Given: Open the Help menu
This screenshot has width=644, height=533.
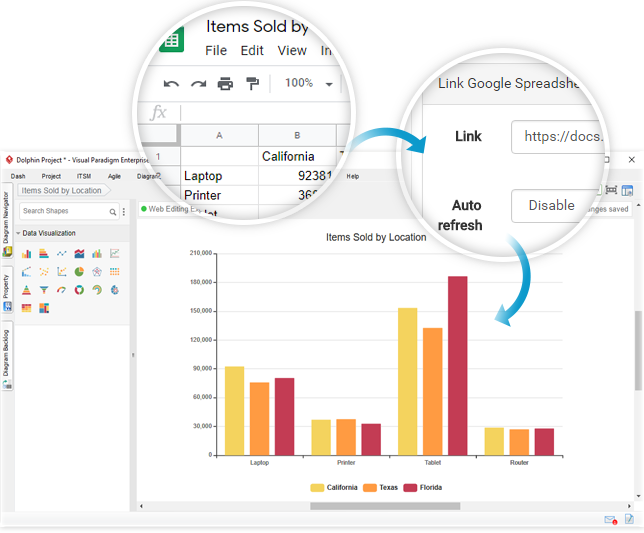Looking at the screenshot, I should click(x=353, y=176).
